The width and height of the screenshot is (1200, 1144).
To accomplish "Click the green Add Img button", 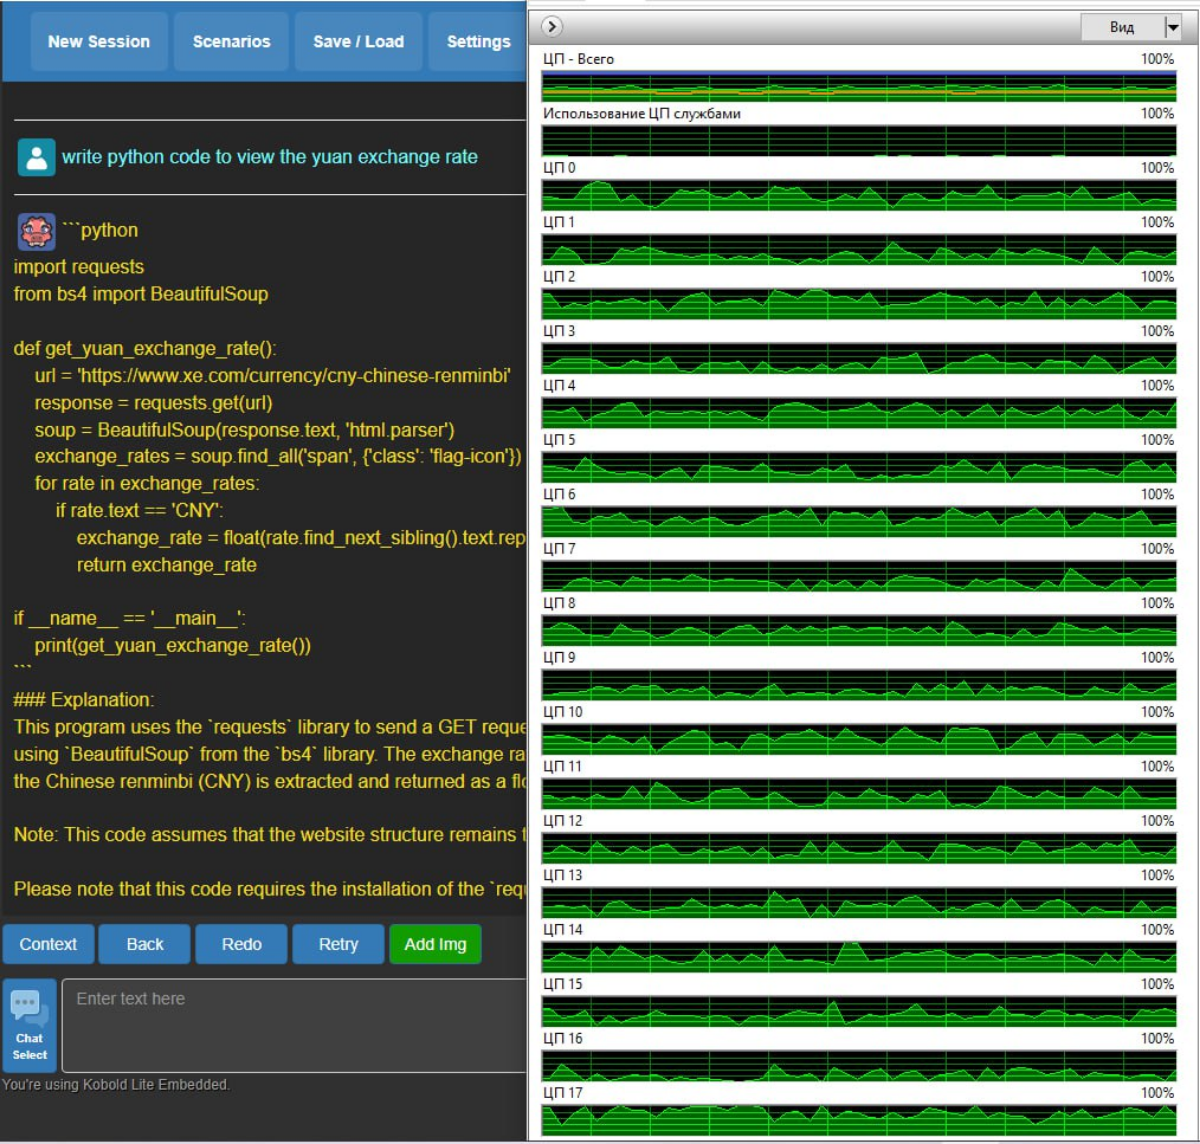I will pos(435,944).
